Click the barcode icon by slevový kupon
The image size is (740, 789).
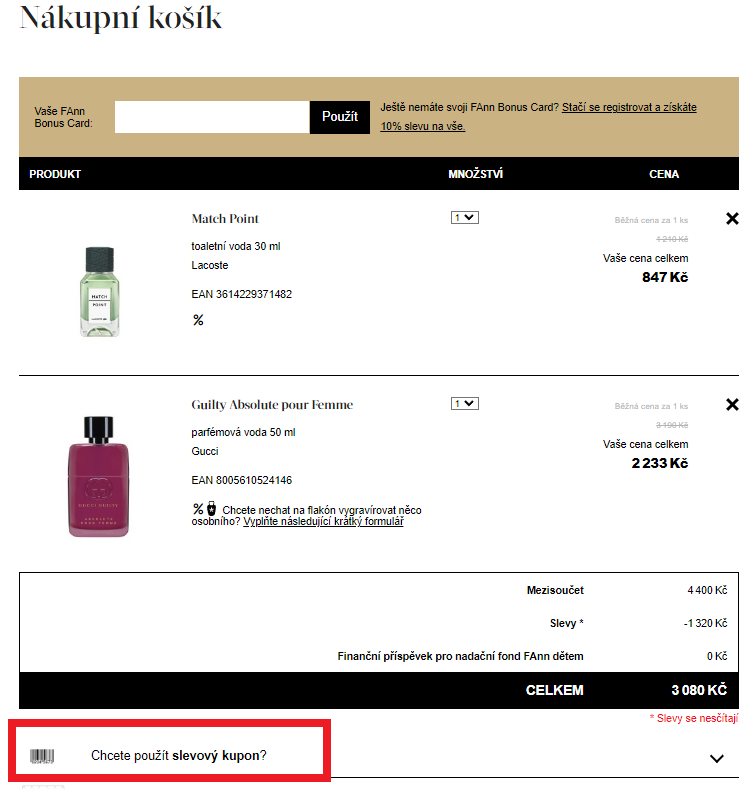42,756
